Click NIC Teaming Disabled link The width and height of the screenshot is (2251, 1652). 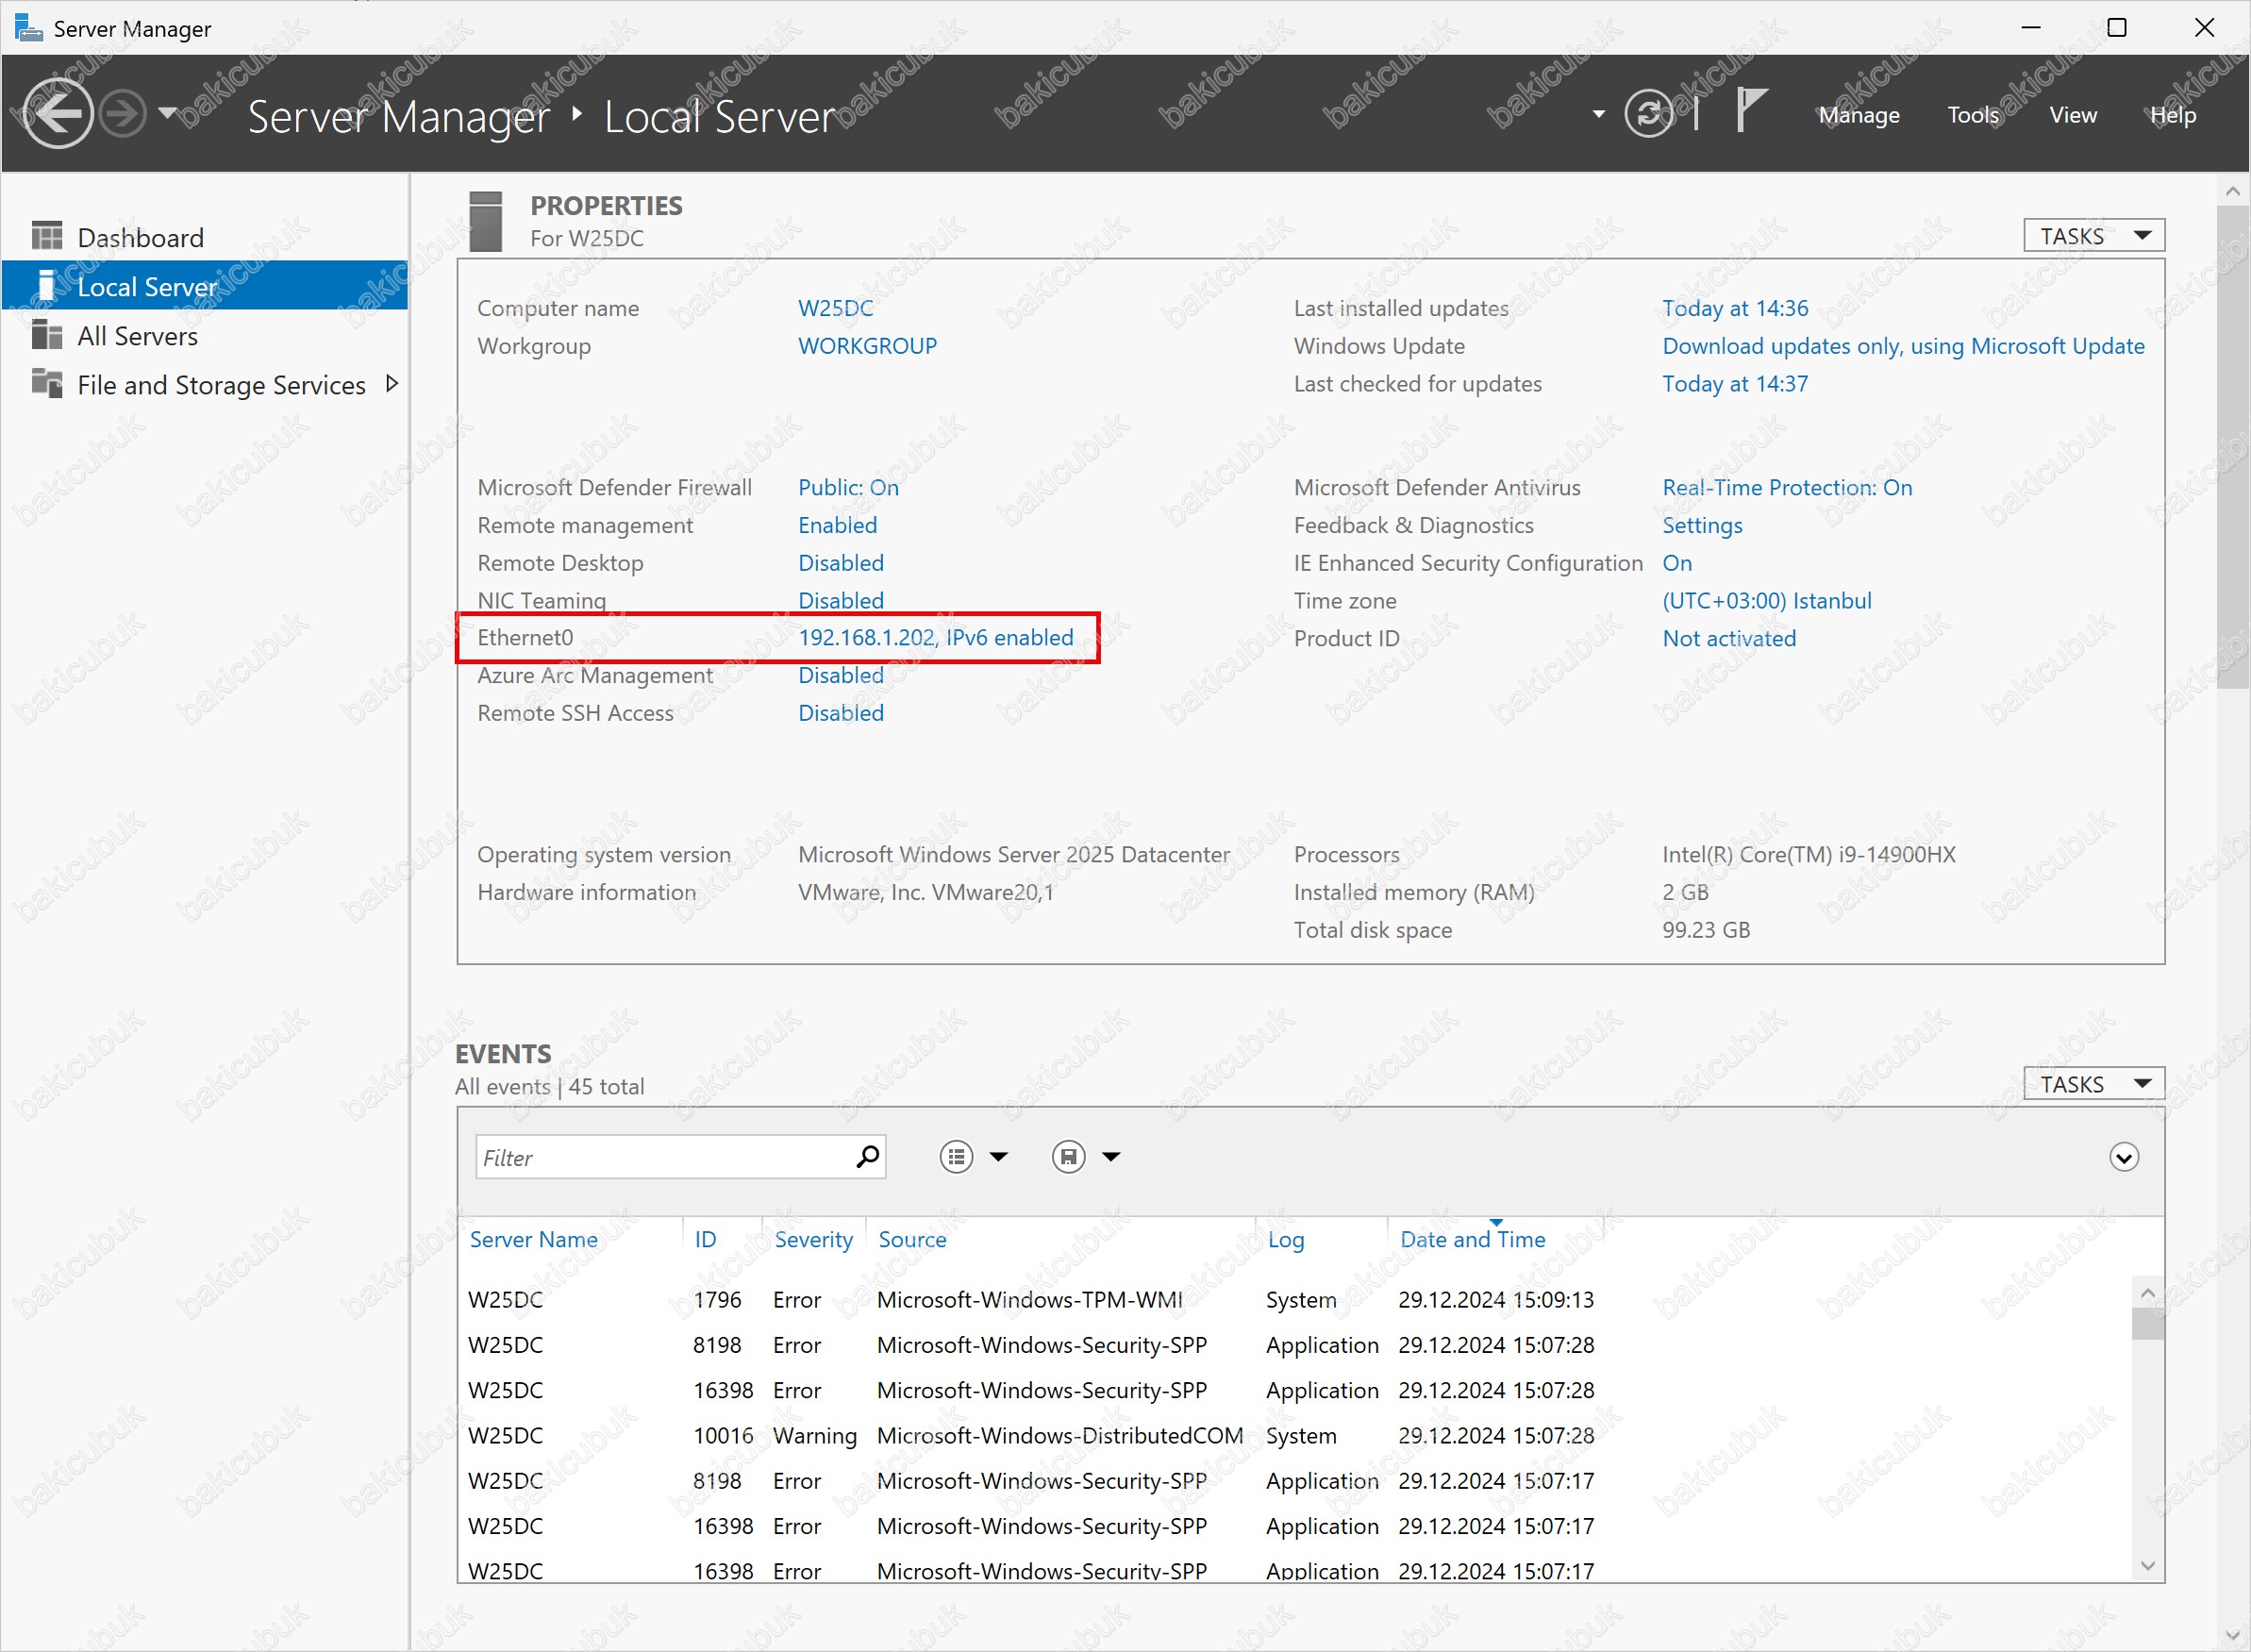coord(840,600)
